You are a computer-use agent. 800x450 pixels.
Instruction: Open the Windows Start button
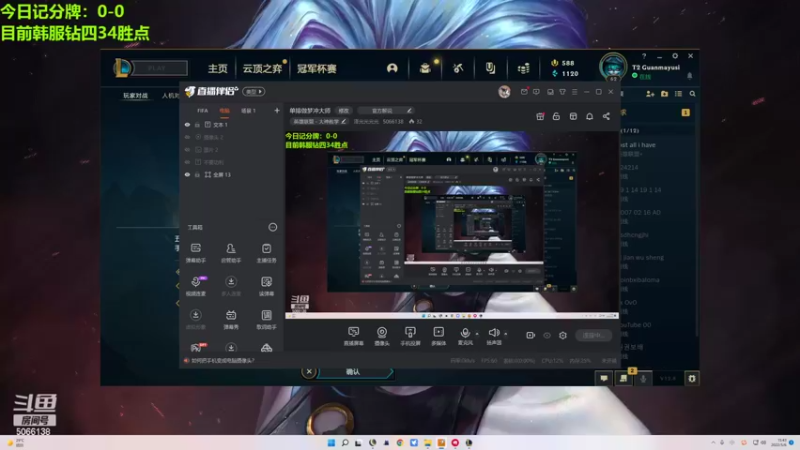coord(331,443)
